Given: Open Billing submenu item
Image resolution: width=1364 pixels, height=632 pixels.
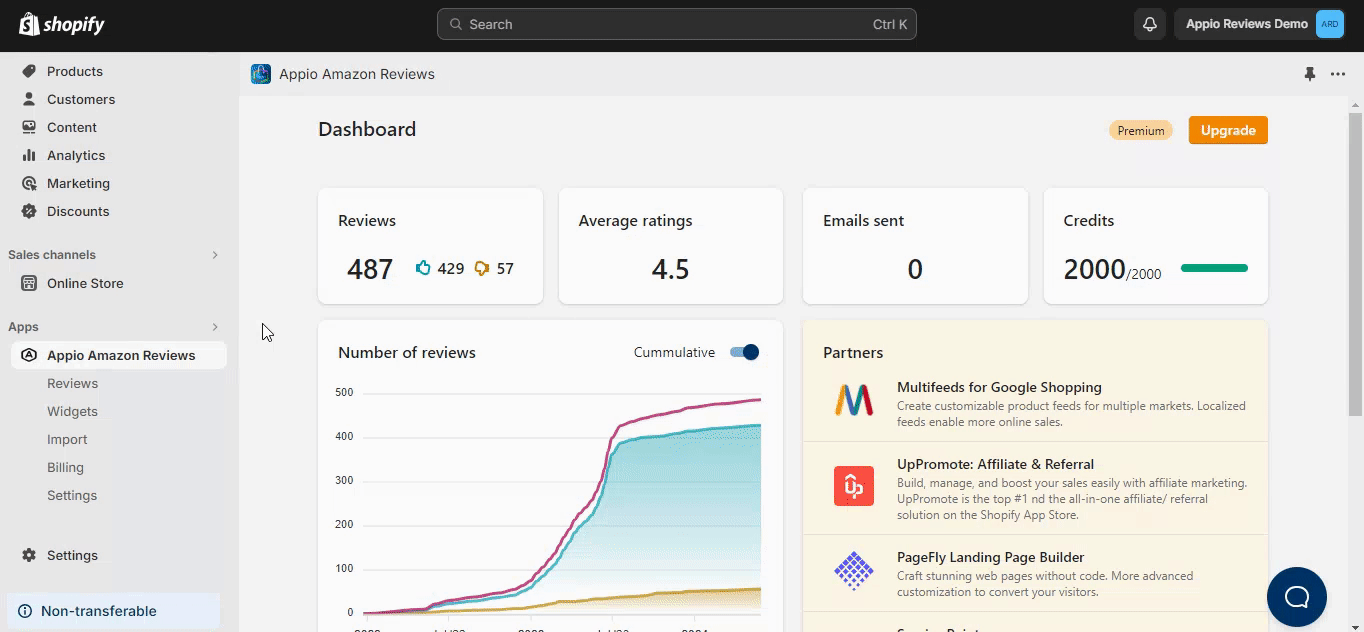Looking at the screenshot, I should 65,467.
